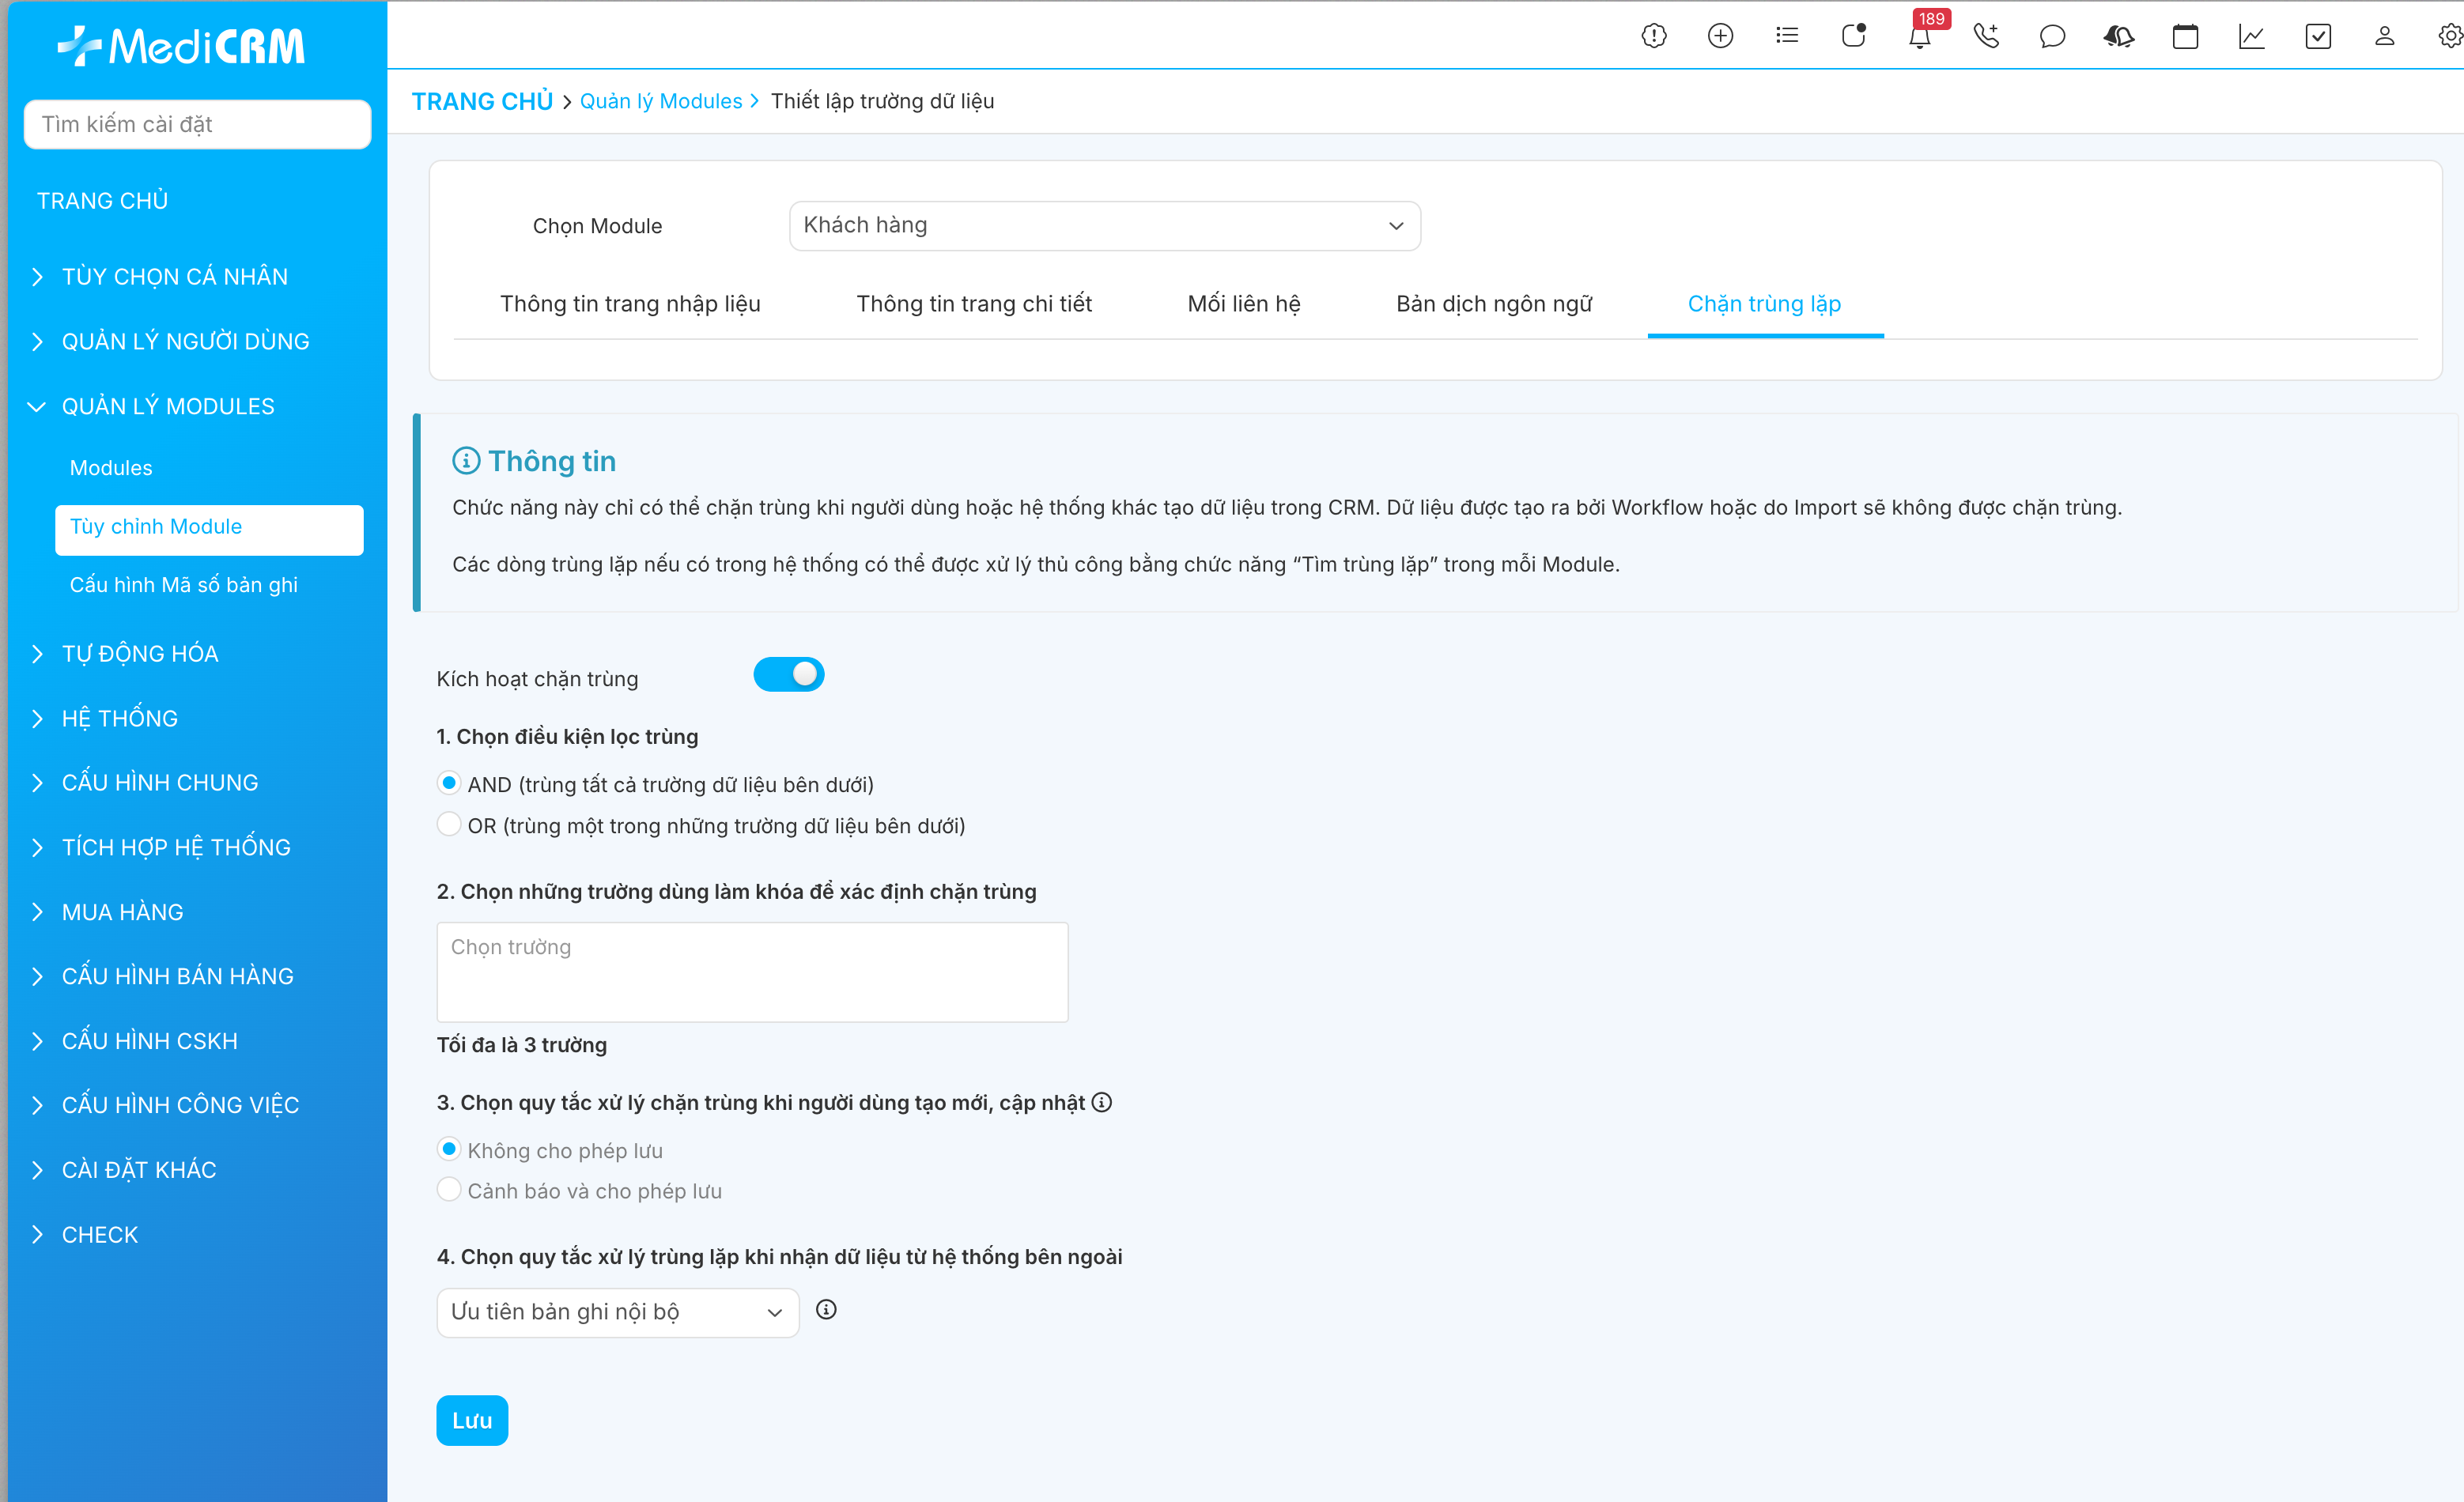Viewport: 2464px width, 1502px height.
Task: Click the Chọn trường field selector box
Action: [752, 971]
